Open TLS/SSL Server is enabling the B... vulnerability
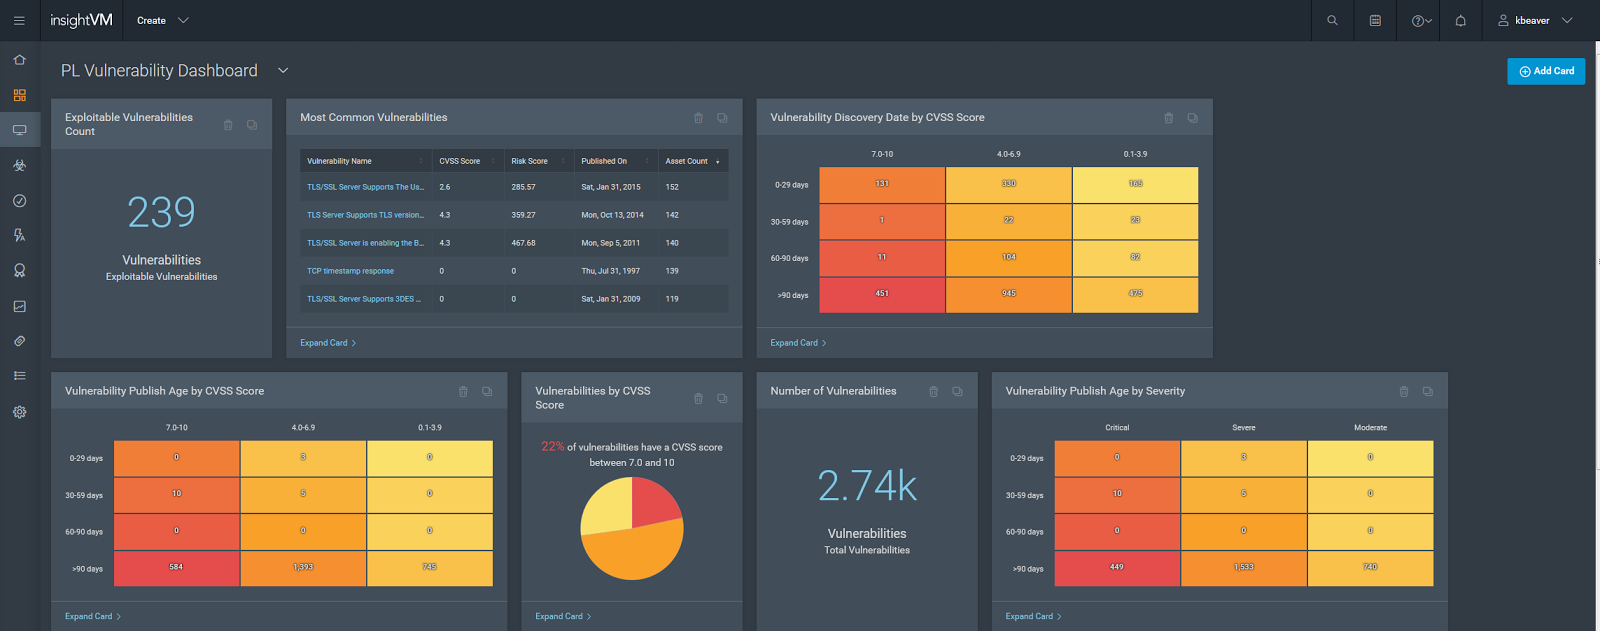The width and height of the screenshot is (1600, 631). tap(365, 243)
